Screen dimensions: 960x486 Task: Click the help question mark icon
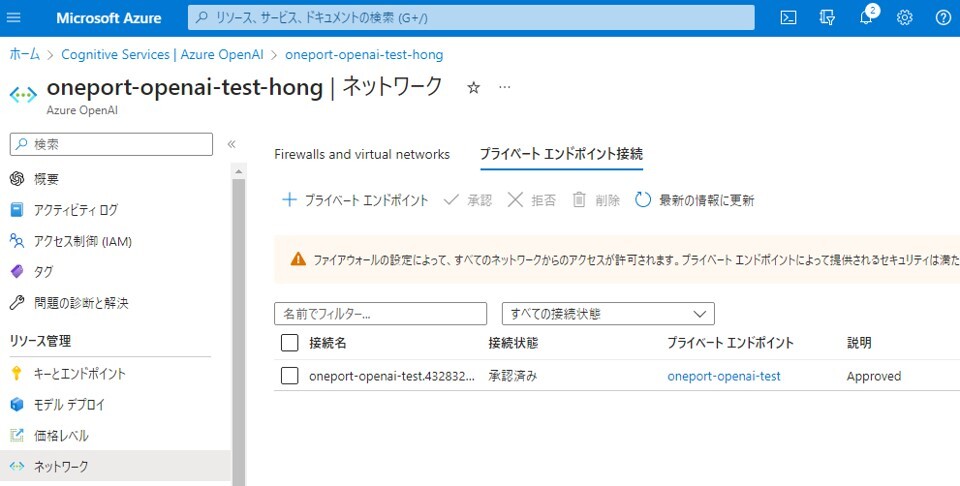pos(943,18)
